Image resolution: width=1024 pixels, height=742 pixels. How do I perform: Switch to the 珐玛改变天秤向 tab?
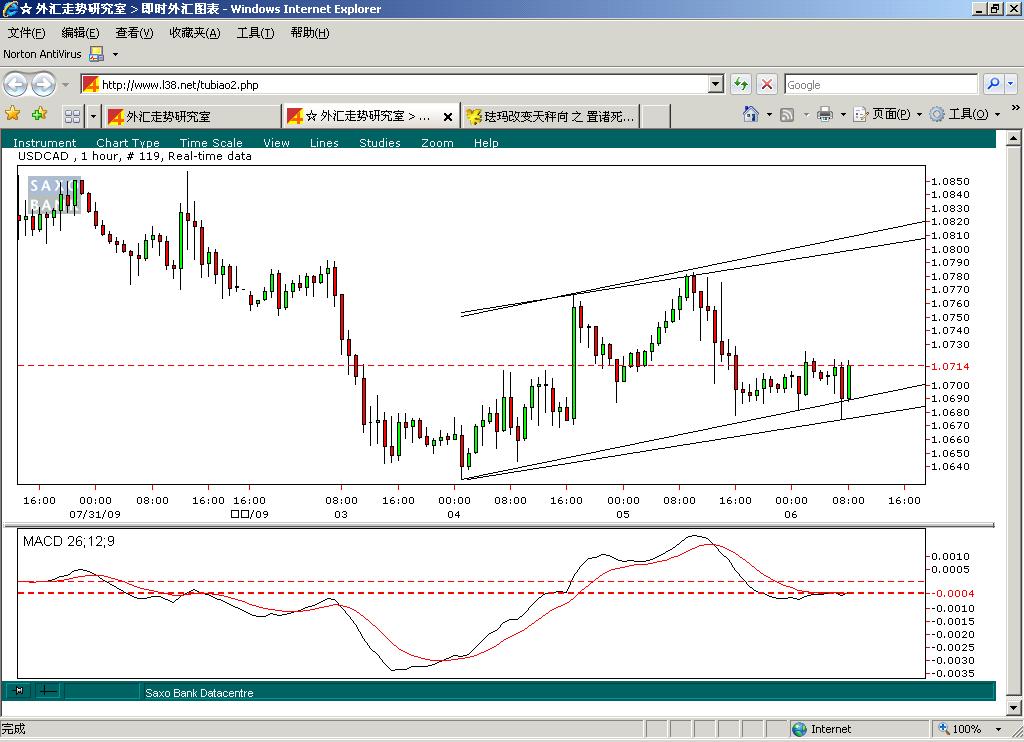pos(550,116)
